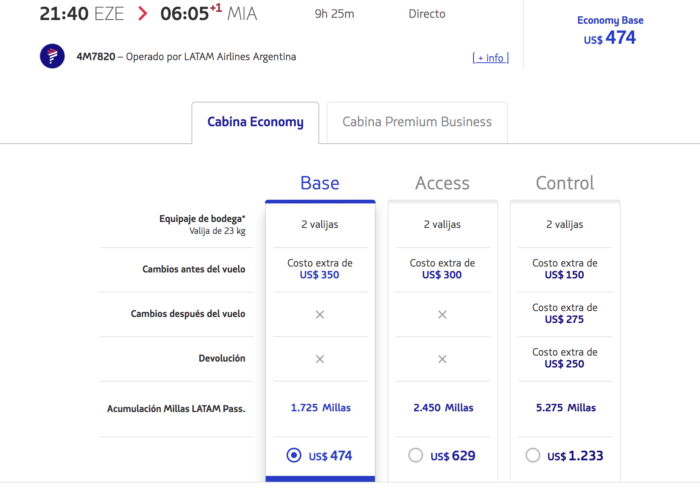Click the 9h 25m duration text
The height and width of the screenshot is (490, 700).
coord(334,14)
